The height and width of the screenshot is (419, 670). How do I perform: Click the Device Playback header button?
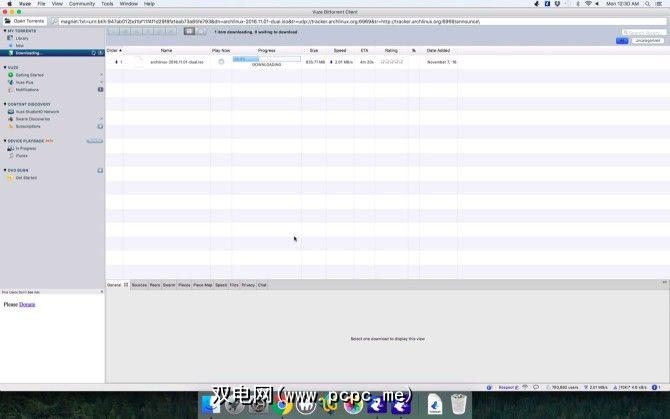pyautogui.click(x=94, y=141)
